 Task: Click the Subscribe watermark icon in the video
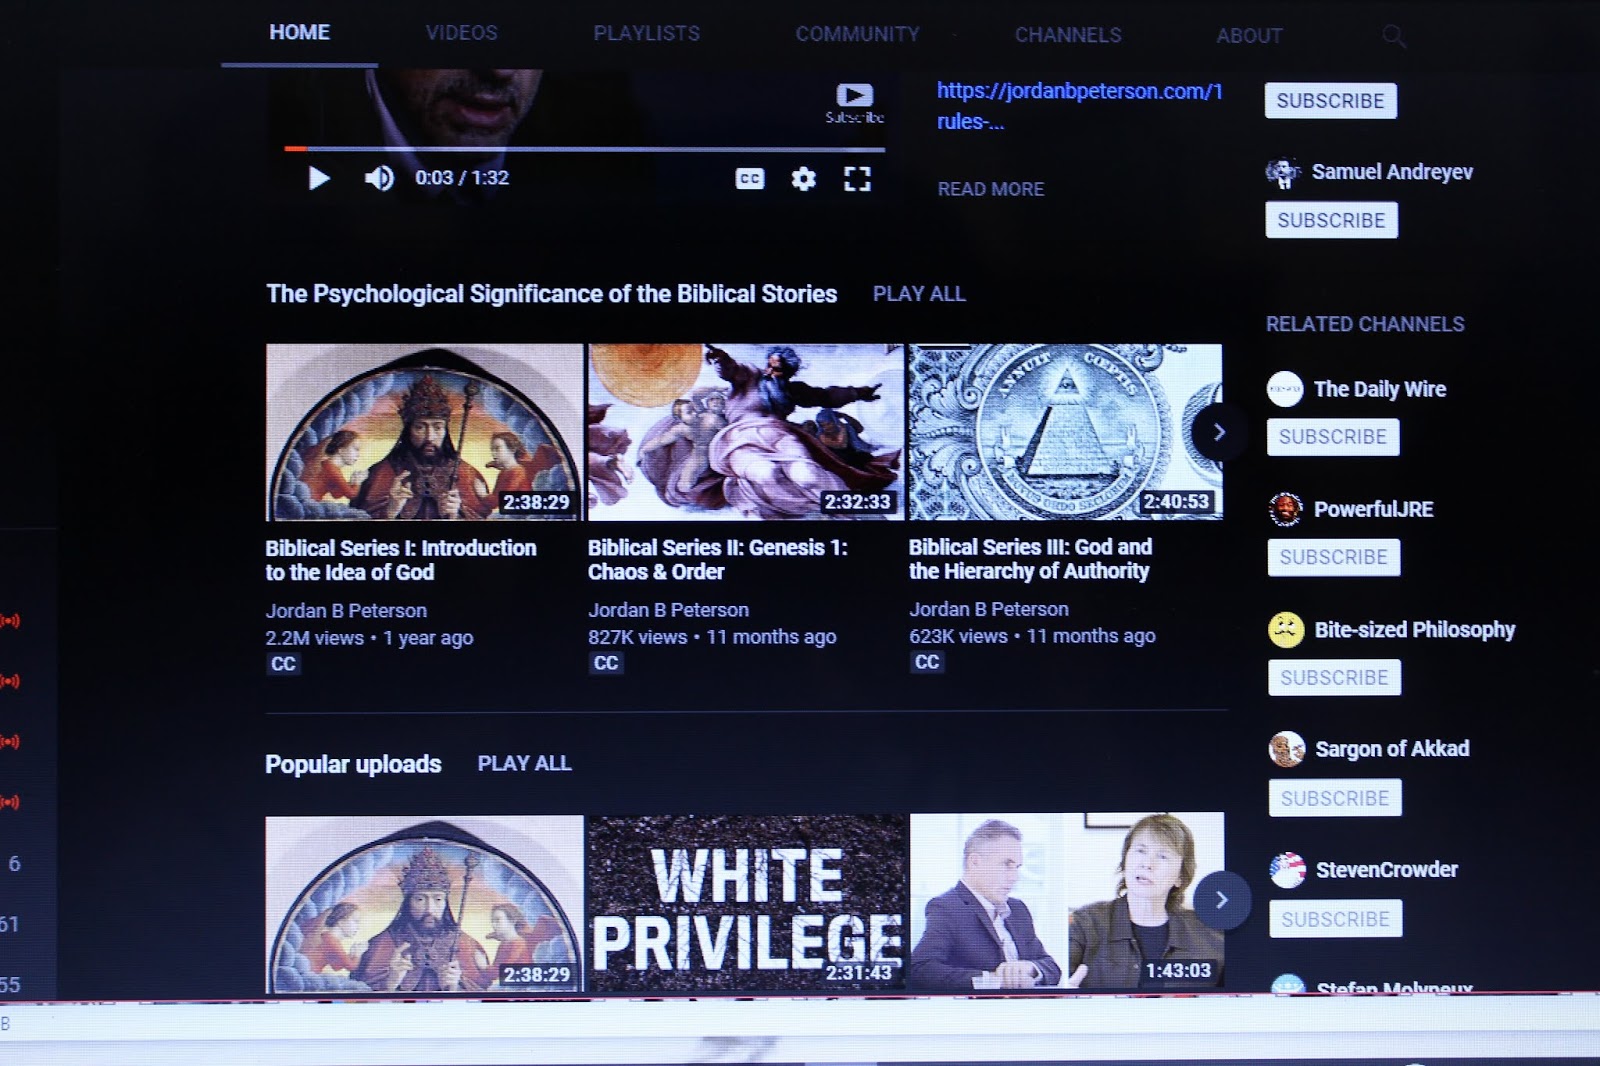point(854,103)
